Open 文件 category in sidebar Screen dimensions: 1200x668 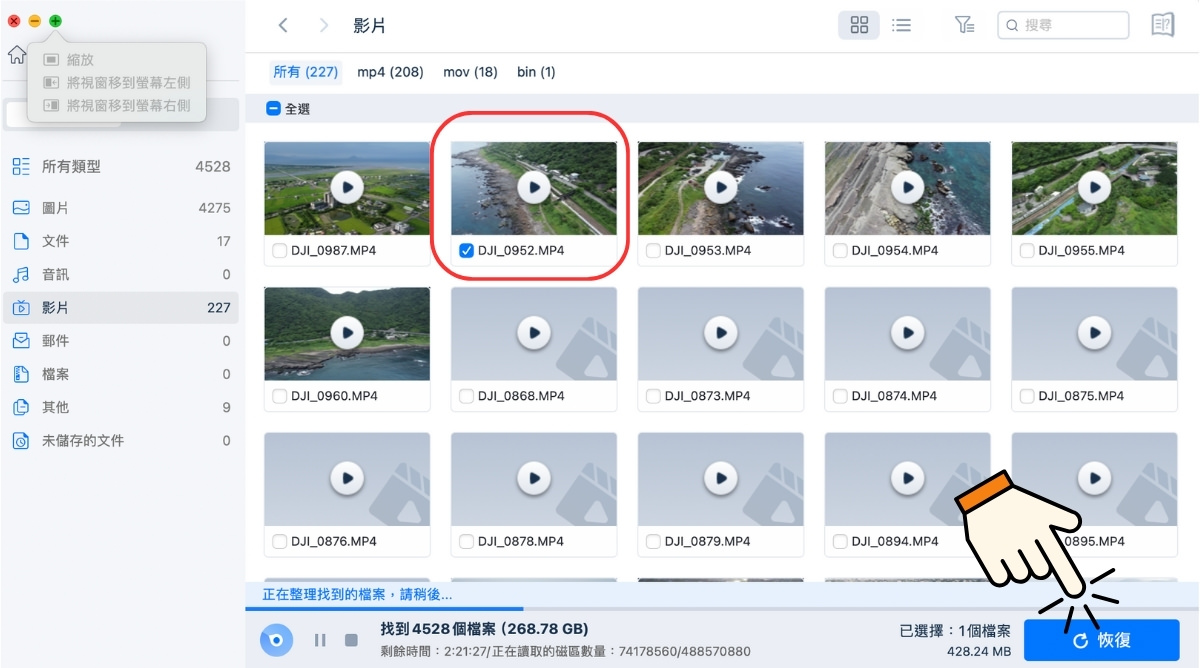(x=121, y=241)
